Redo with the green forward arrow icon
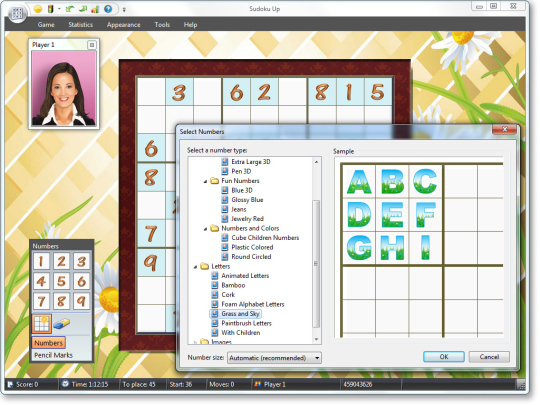This screenshot has width=540, height=405. (x=83, y=9)
